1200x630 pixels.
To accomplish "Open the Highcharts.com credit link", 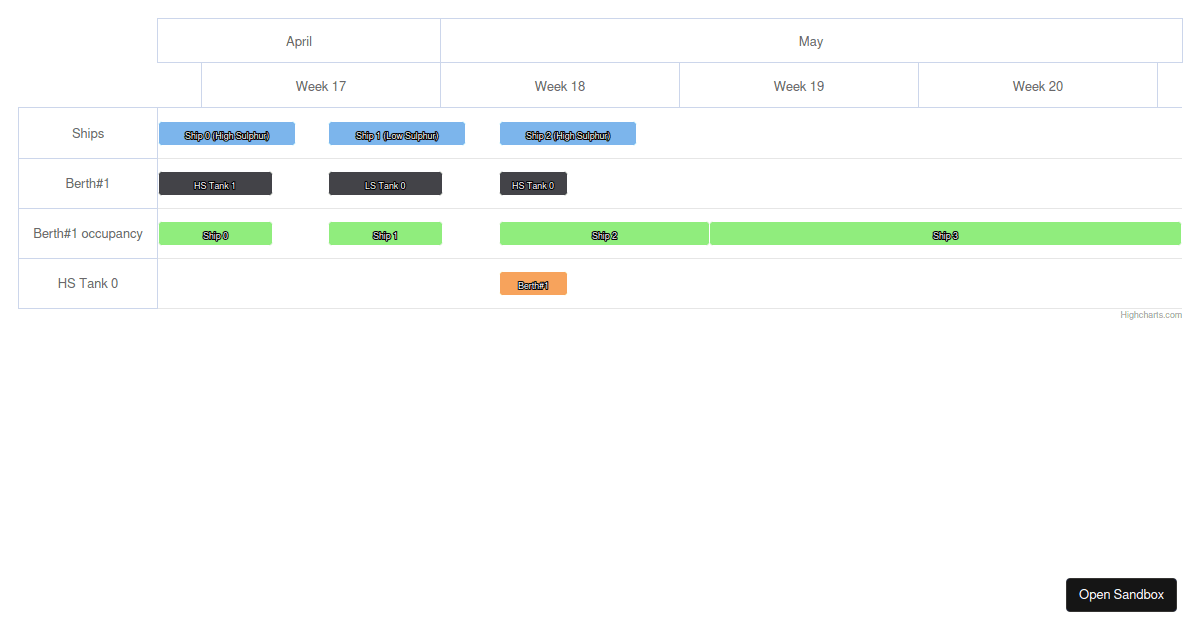I will click(1151, 314).
